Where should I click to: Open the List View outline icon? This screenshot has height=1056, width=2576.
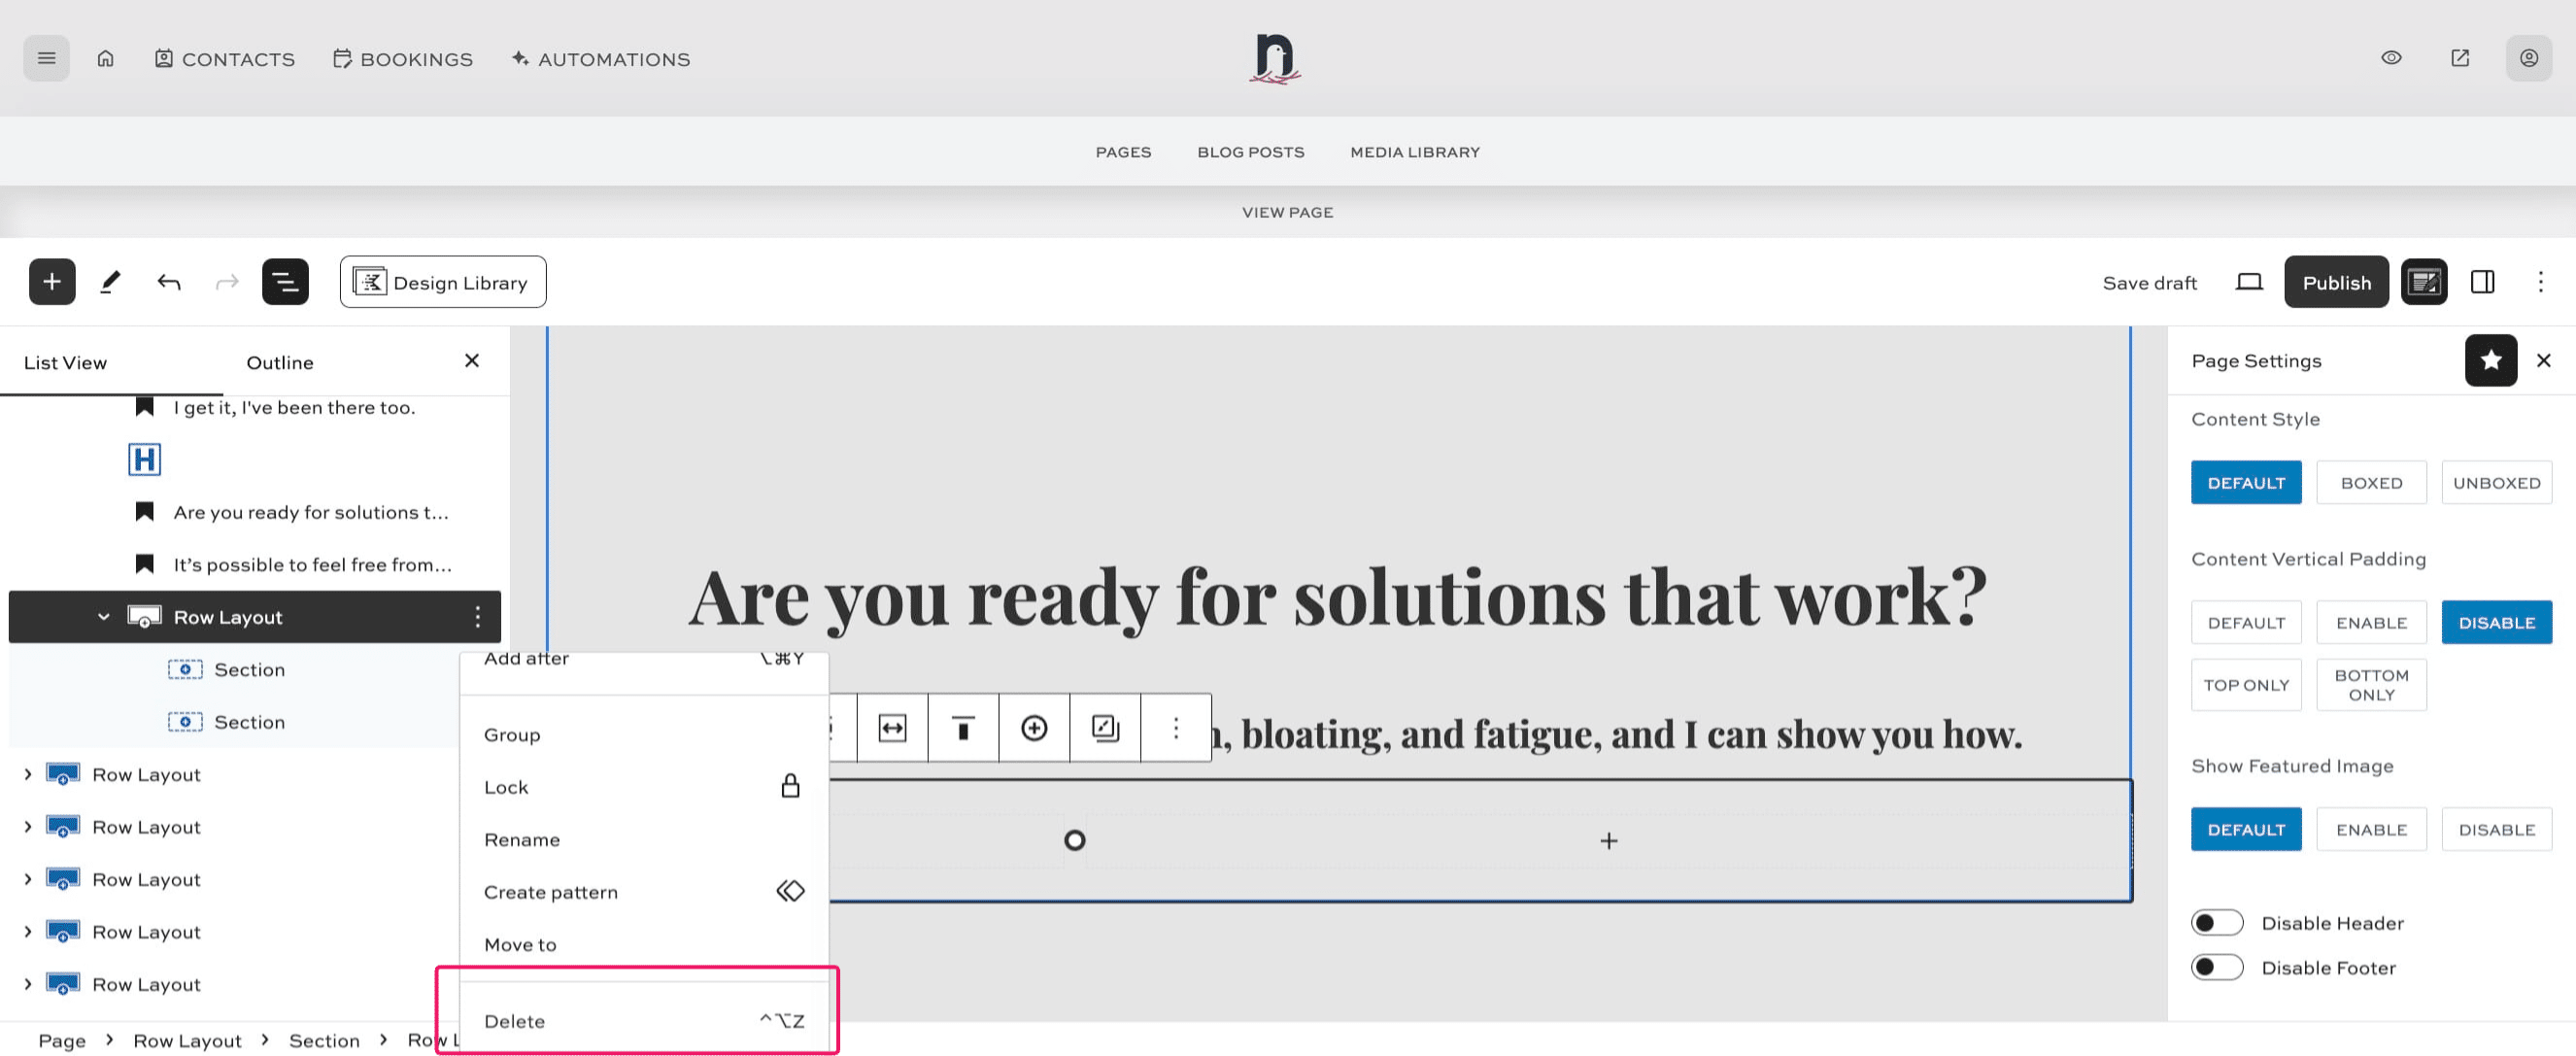285,281
